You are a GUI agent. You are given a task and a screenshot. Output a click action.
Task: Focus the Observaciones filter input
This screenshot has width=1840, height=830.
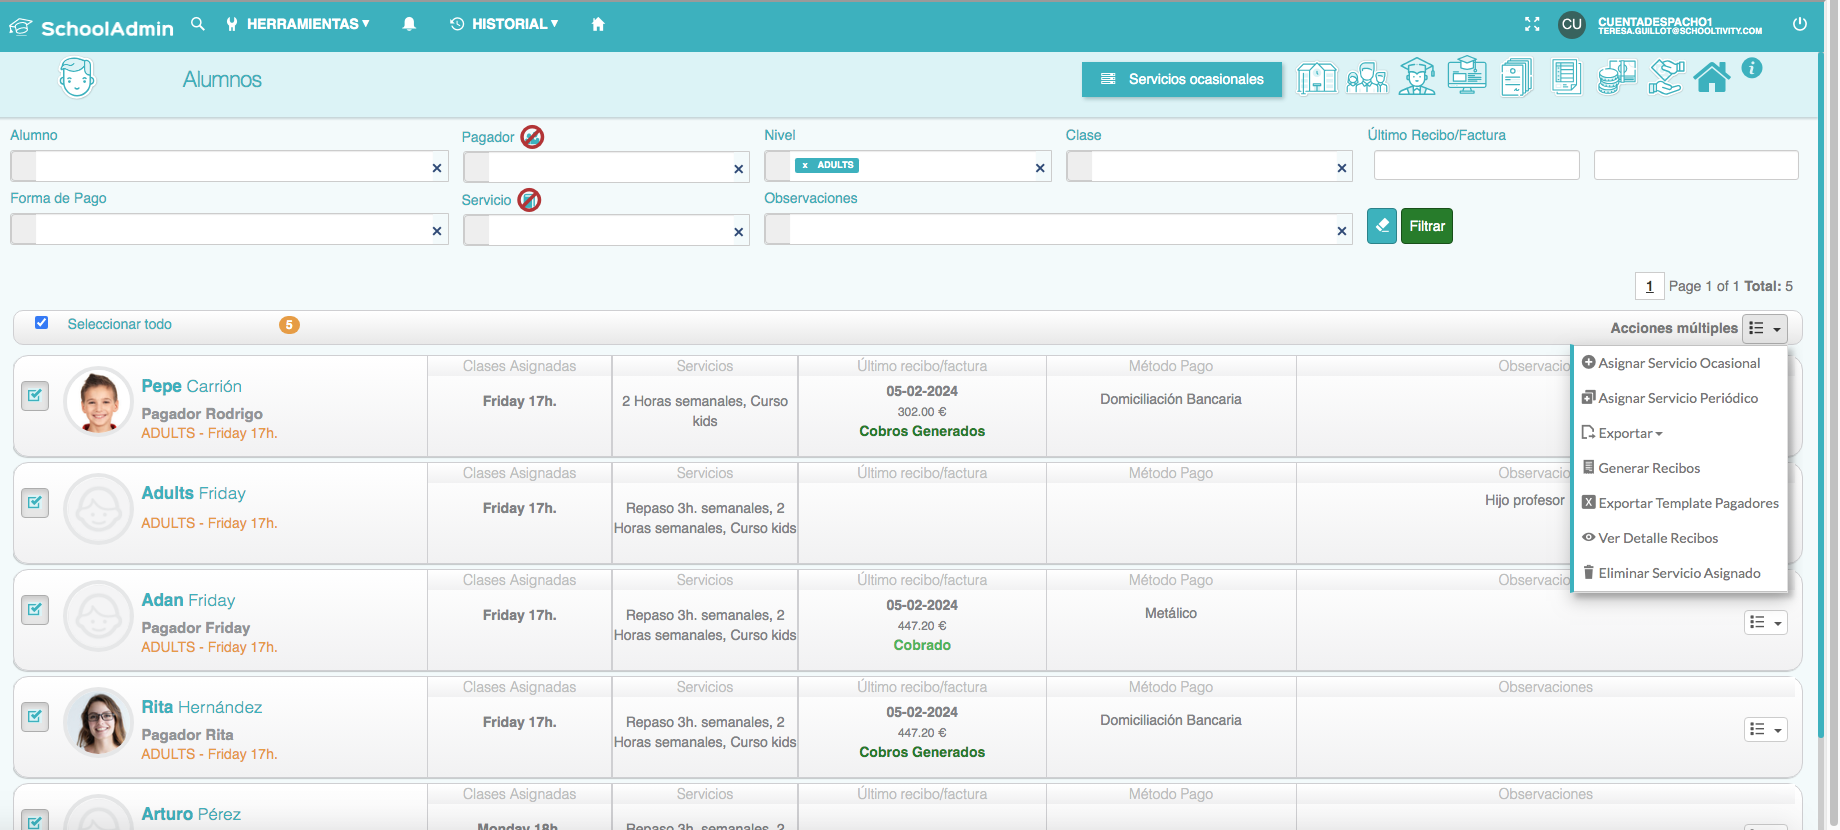tap(1058, 229)
